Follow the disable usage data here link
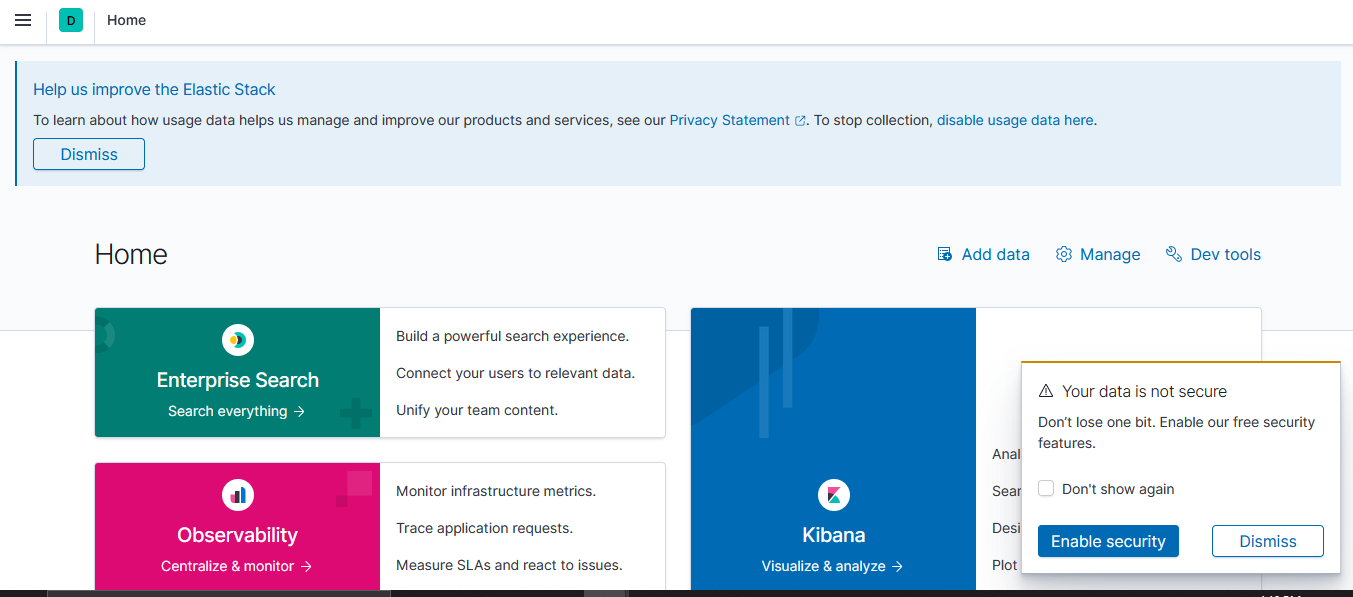The height and width of the screenshot is (597, 1353). (x=1015, y=120)
